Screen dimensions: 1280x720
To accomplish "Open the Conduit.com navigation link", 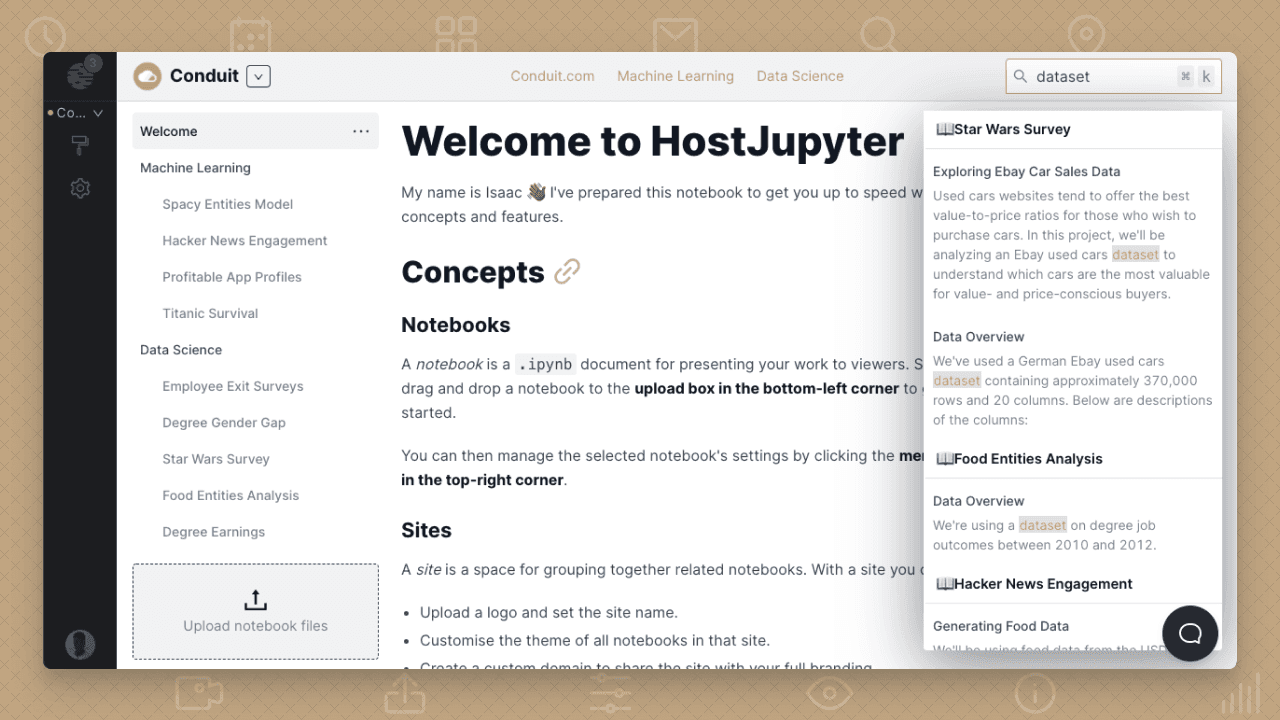I will pos(552,76).
